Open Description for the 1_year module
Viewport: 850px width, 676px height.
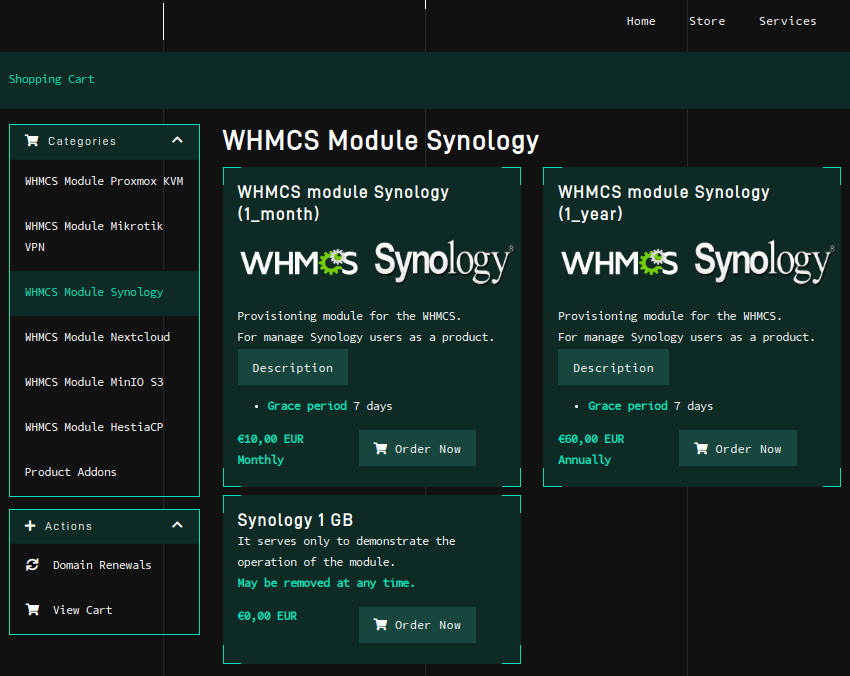pyautogui.click(x=613, y=368)
